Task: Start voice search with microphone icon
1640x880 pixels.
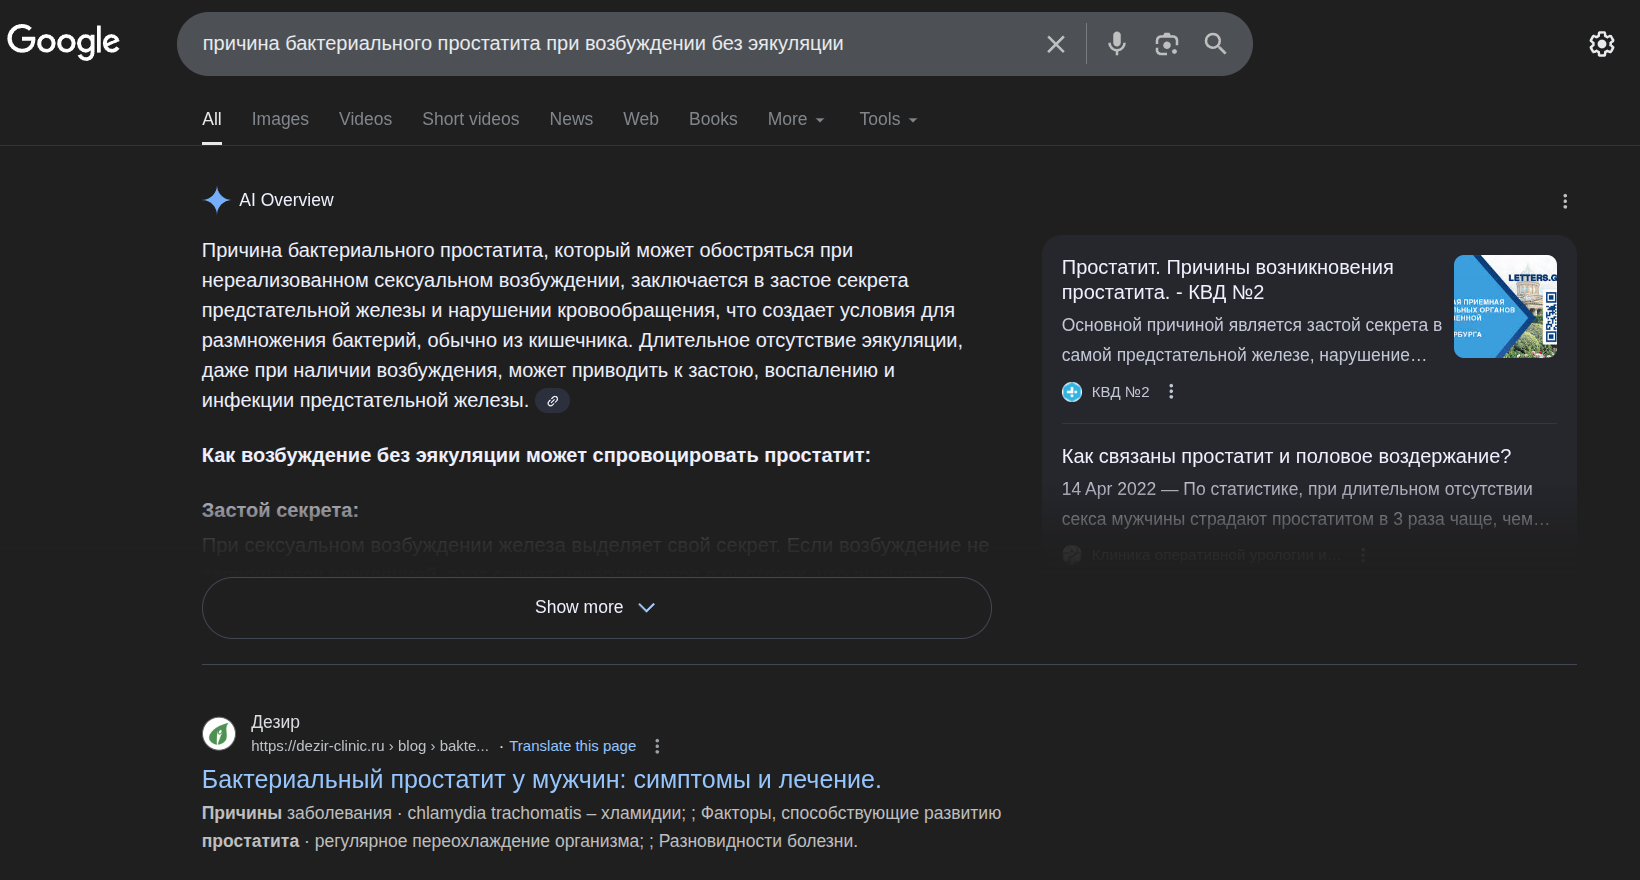Action: (x=1117, y=44)
